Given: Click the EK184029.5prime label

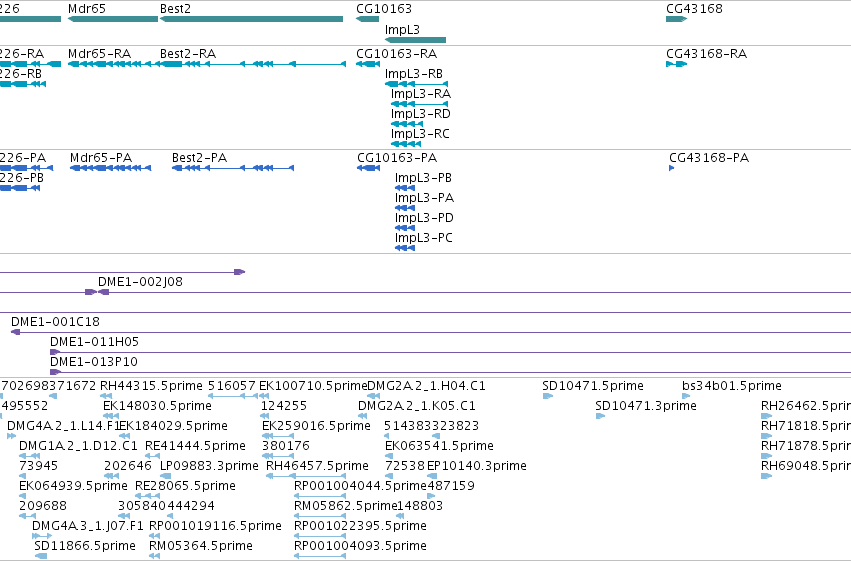Looking at the screenshot, I should tap(174, 426).
